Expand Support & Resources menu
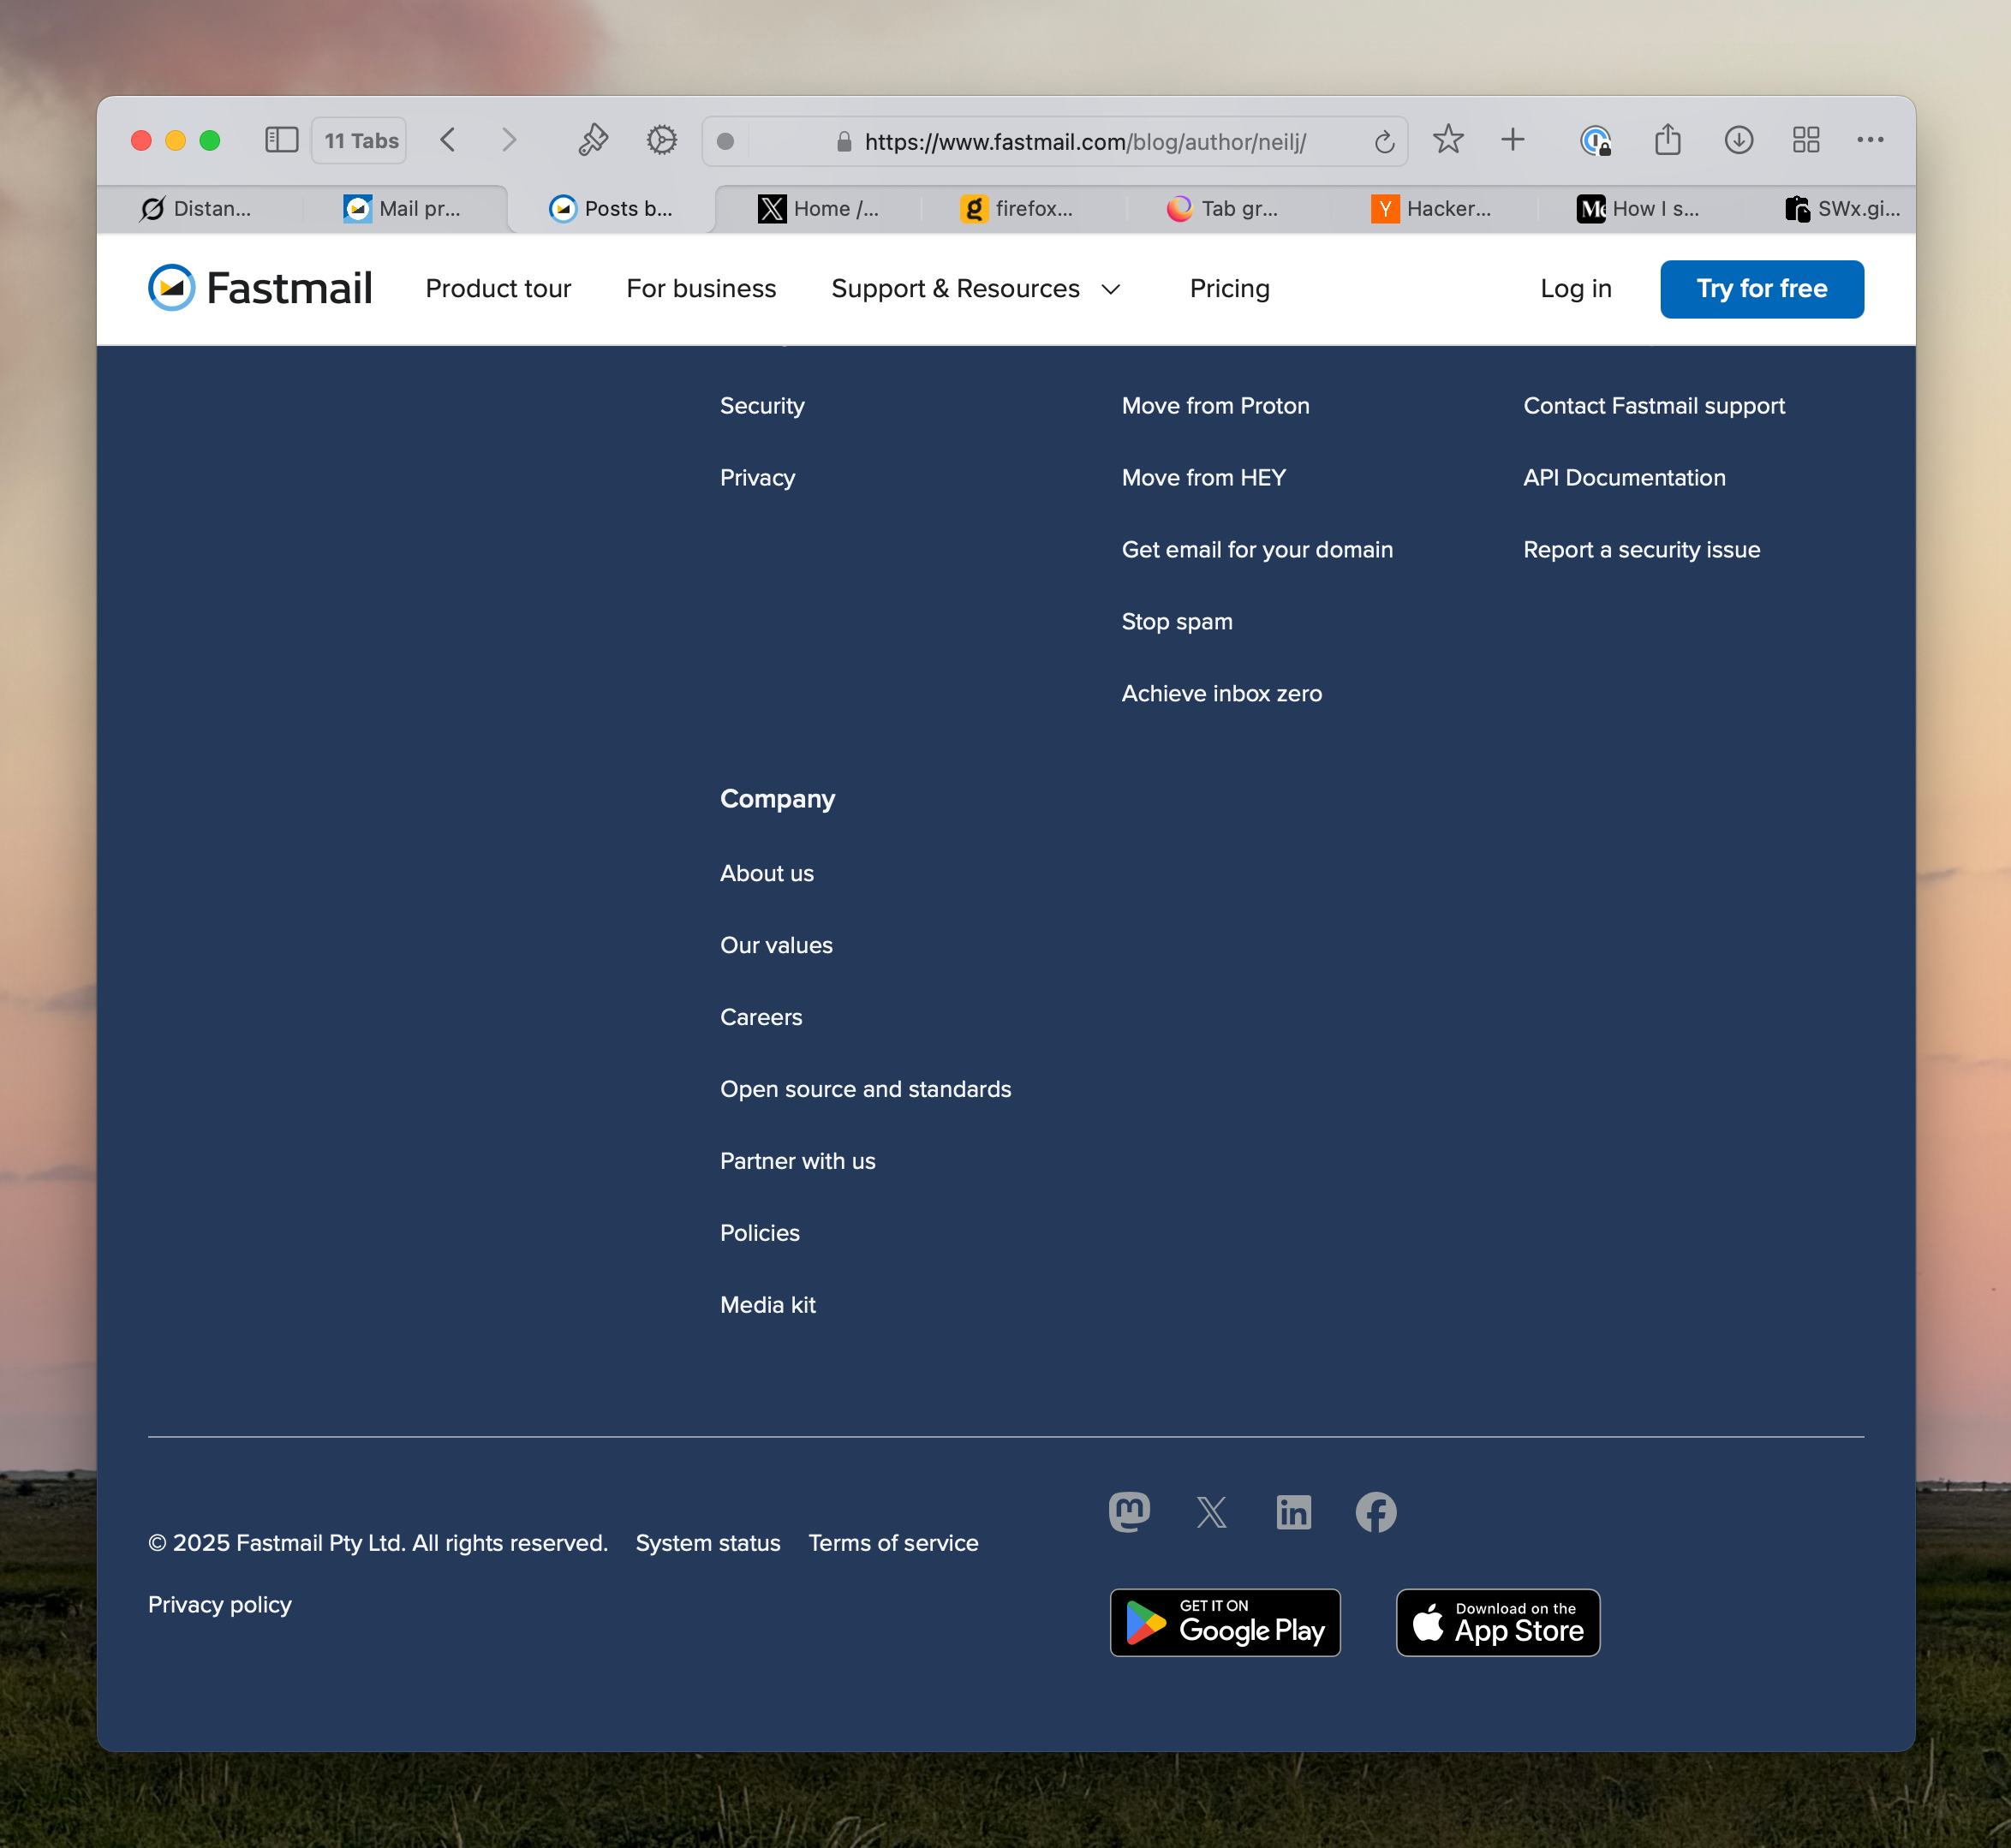The image size is (2011, 1848). 976,289
